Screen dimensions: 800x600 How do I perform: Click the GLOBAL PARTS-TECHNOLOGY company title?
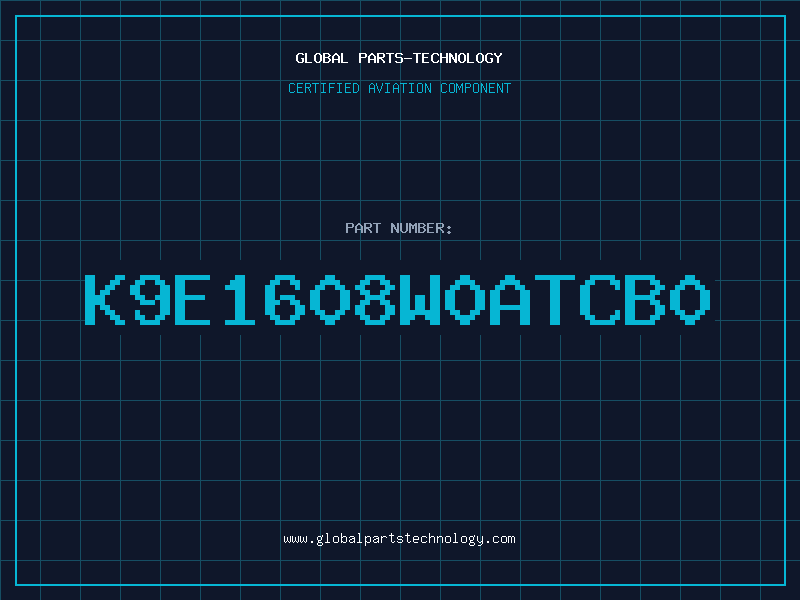(399, 58)
